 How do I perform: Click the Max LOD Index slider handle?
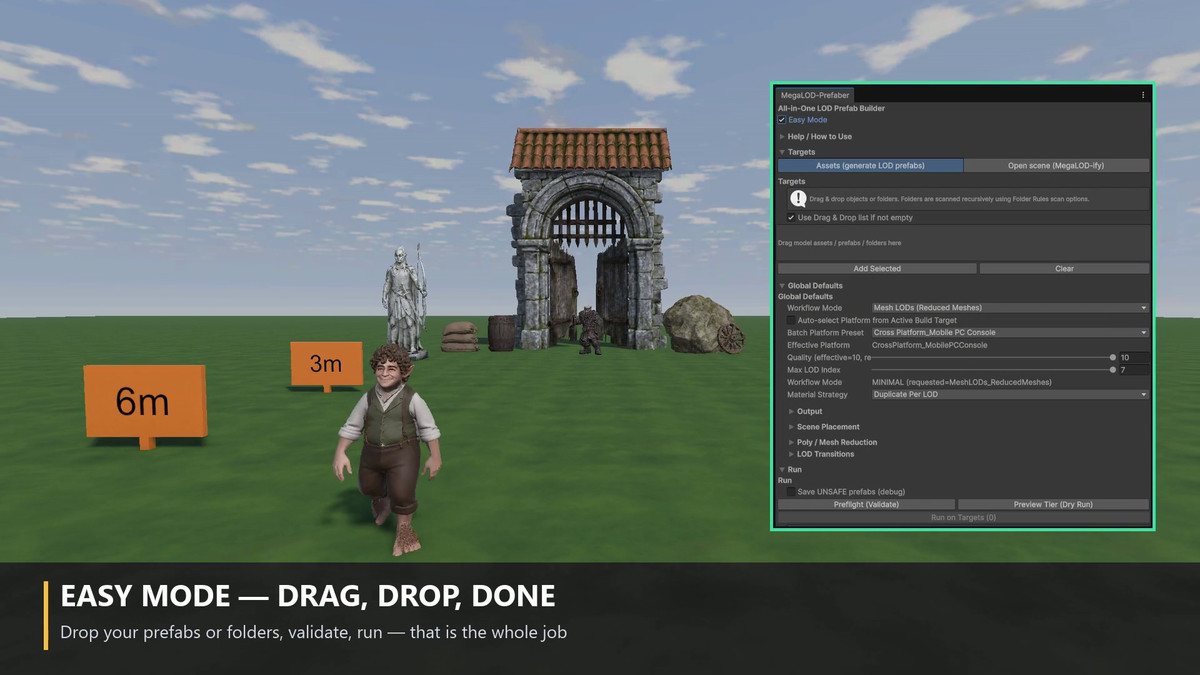(x=1112, y=370)
